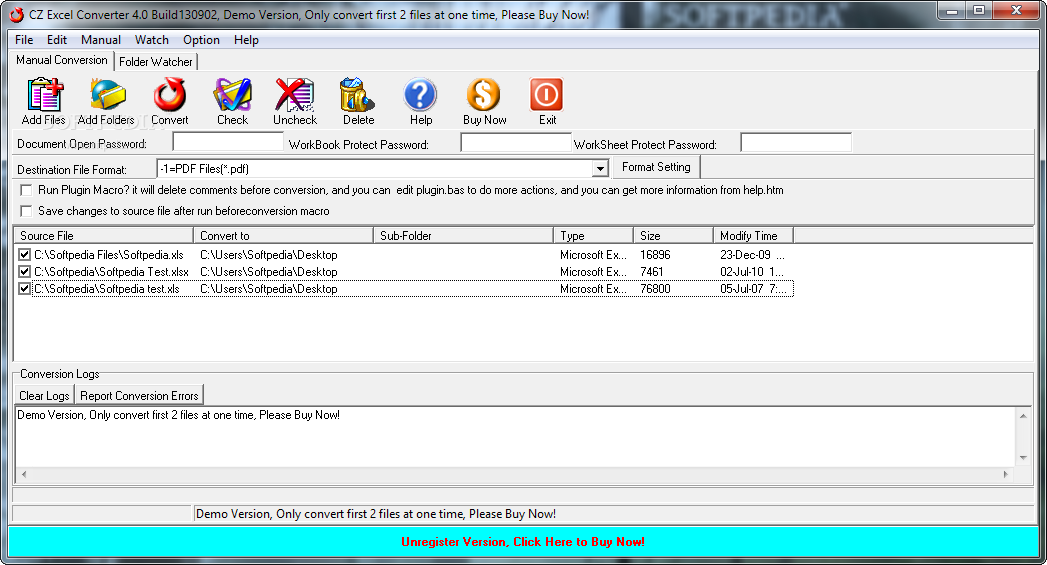This screenshot has height=565, width=1047.
Task: Open the Option menu
Action: point(201,40)
